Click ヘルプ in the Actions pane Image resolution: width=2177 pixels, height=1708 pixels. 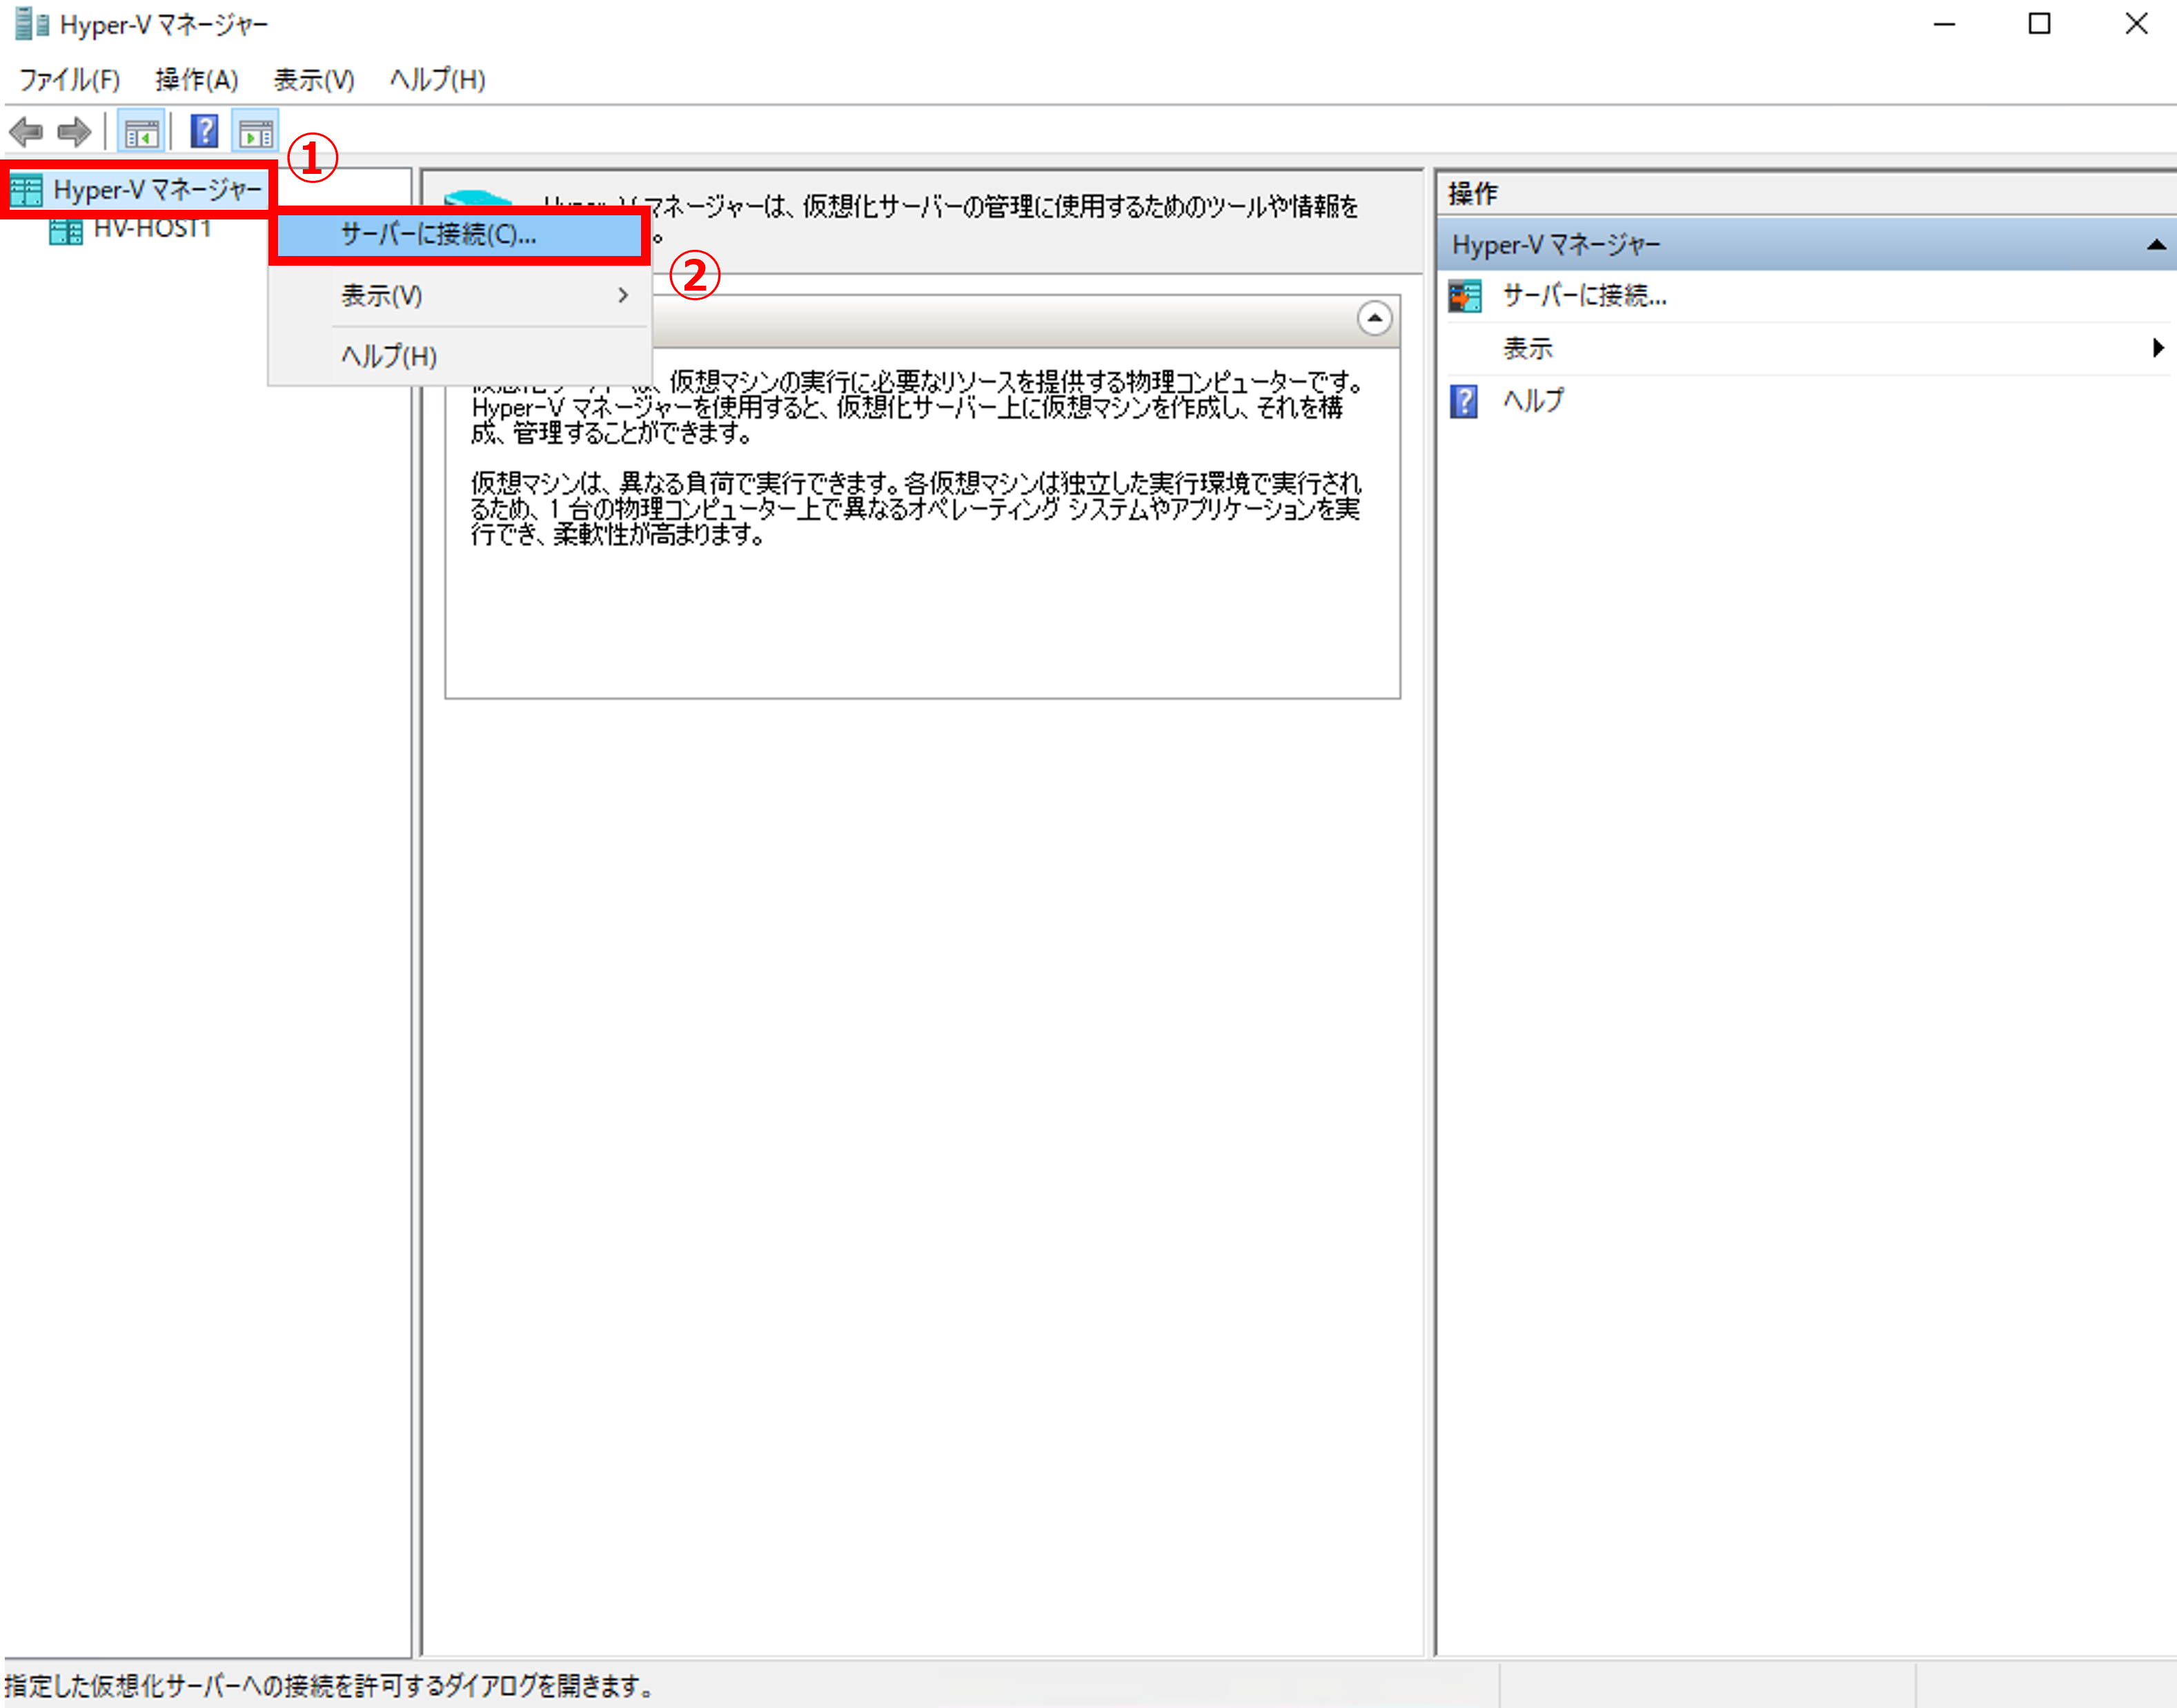tap(1533, 401)
